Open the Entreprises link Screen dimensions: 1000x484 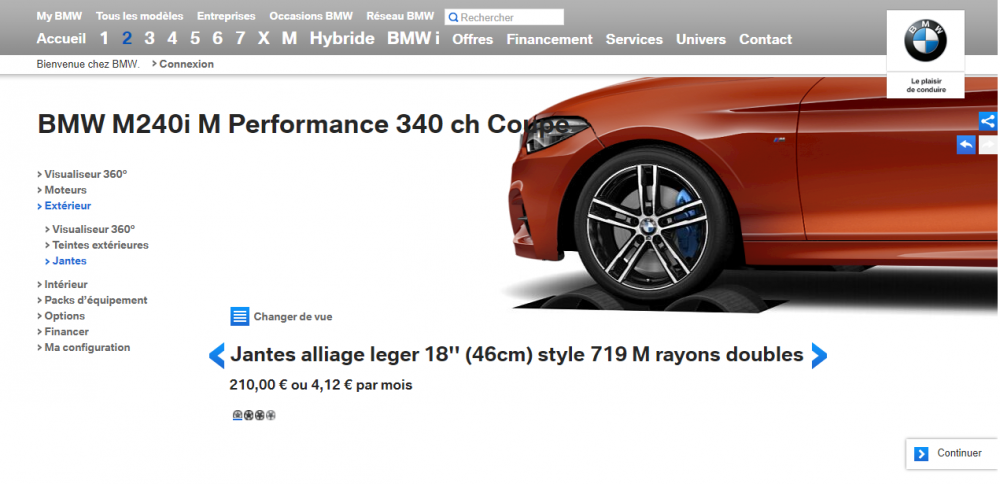pyautogui.click(x=226, y=16)
